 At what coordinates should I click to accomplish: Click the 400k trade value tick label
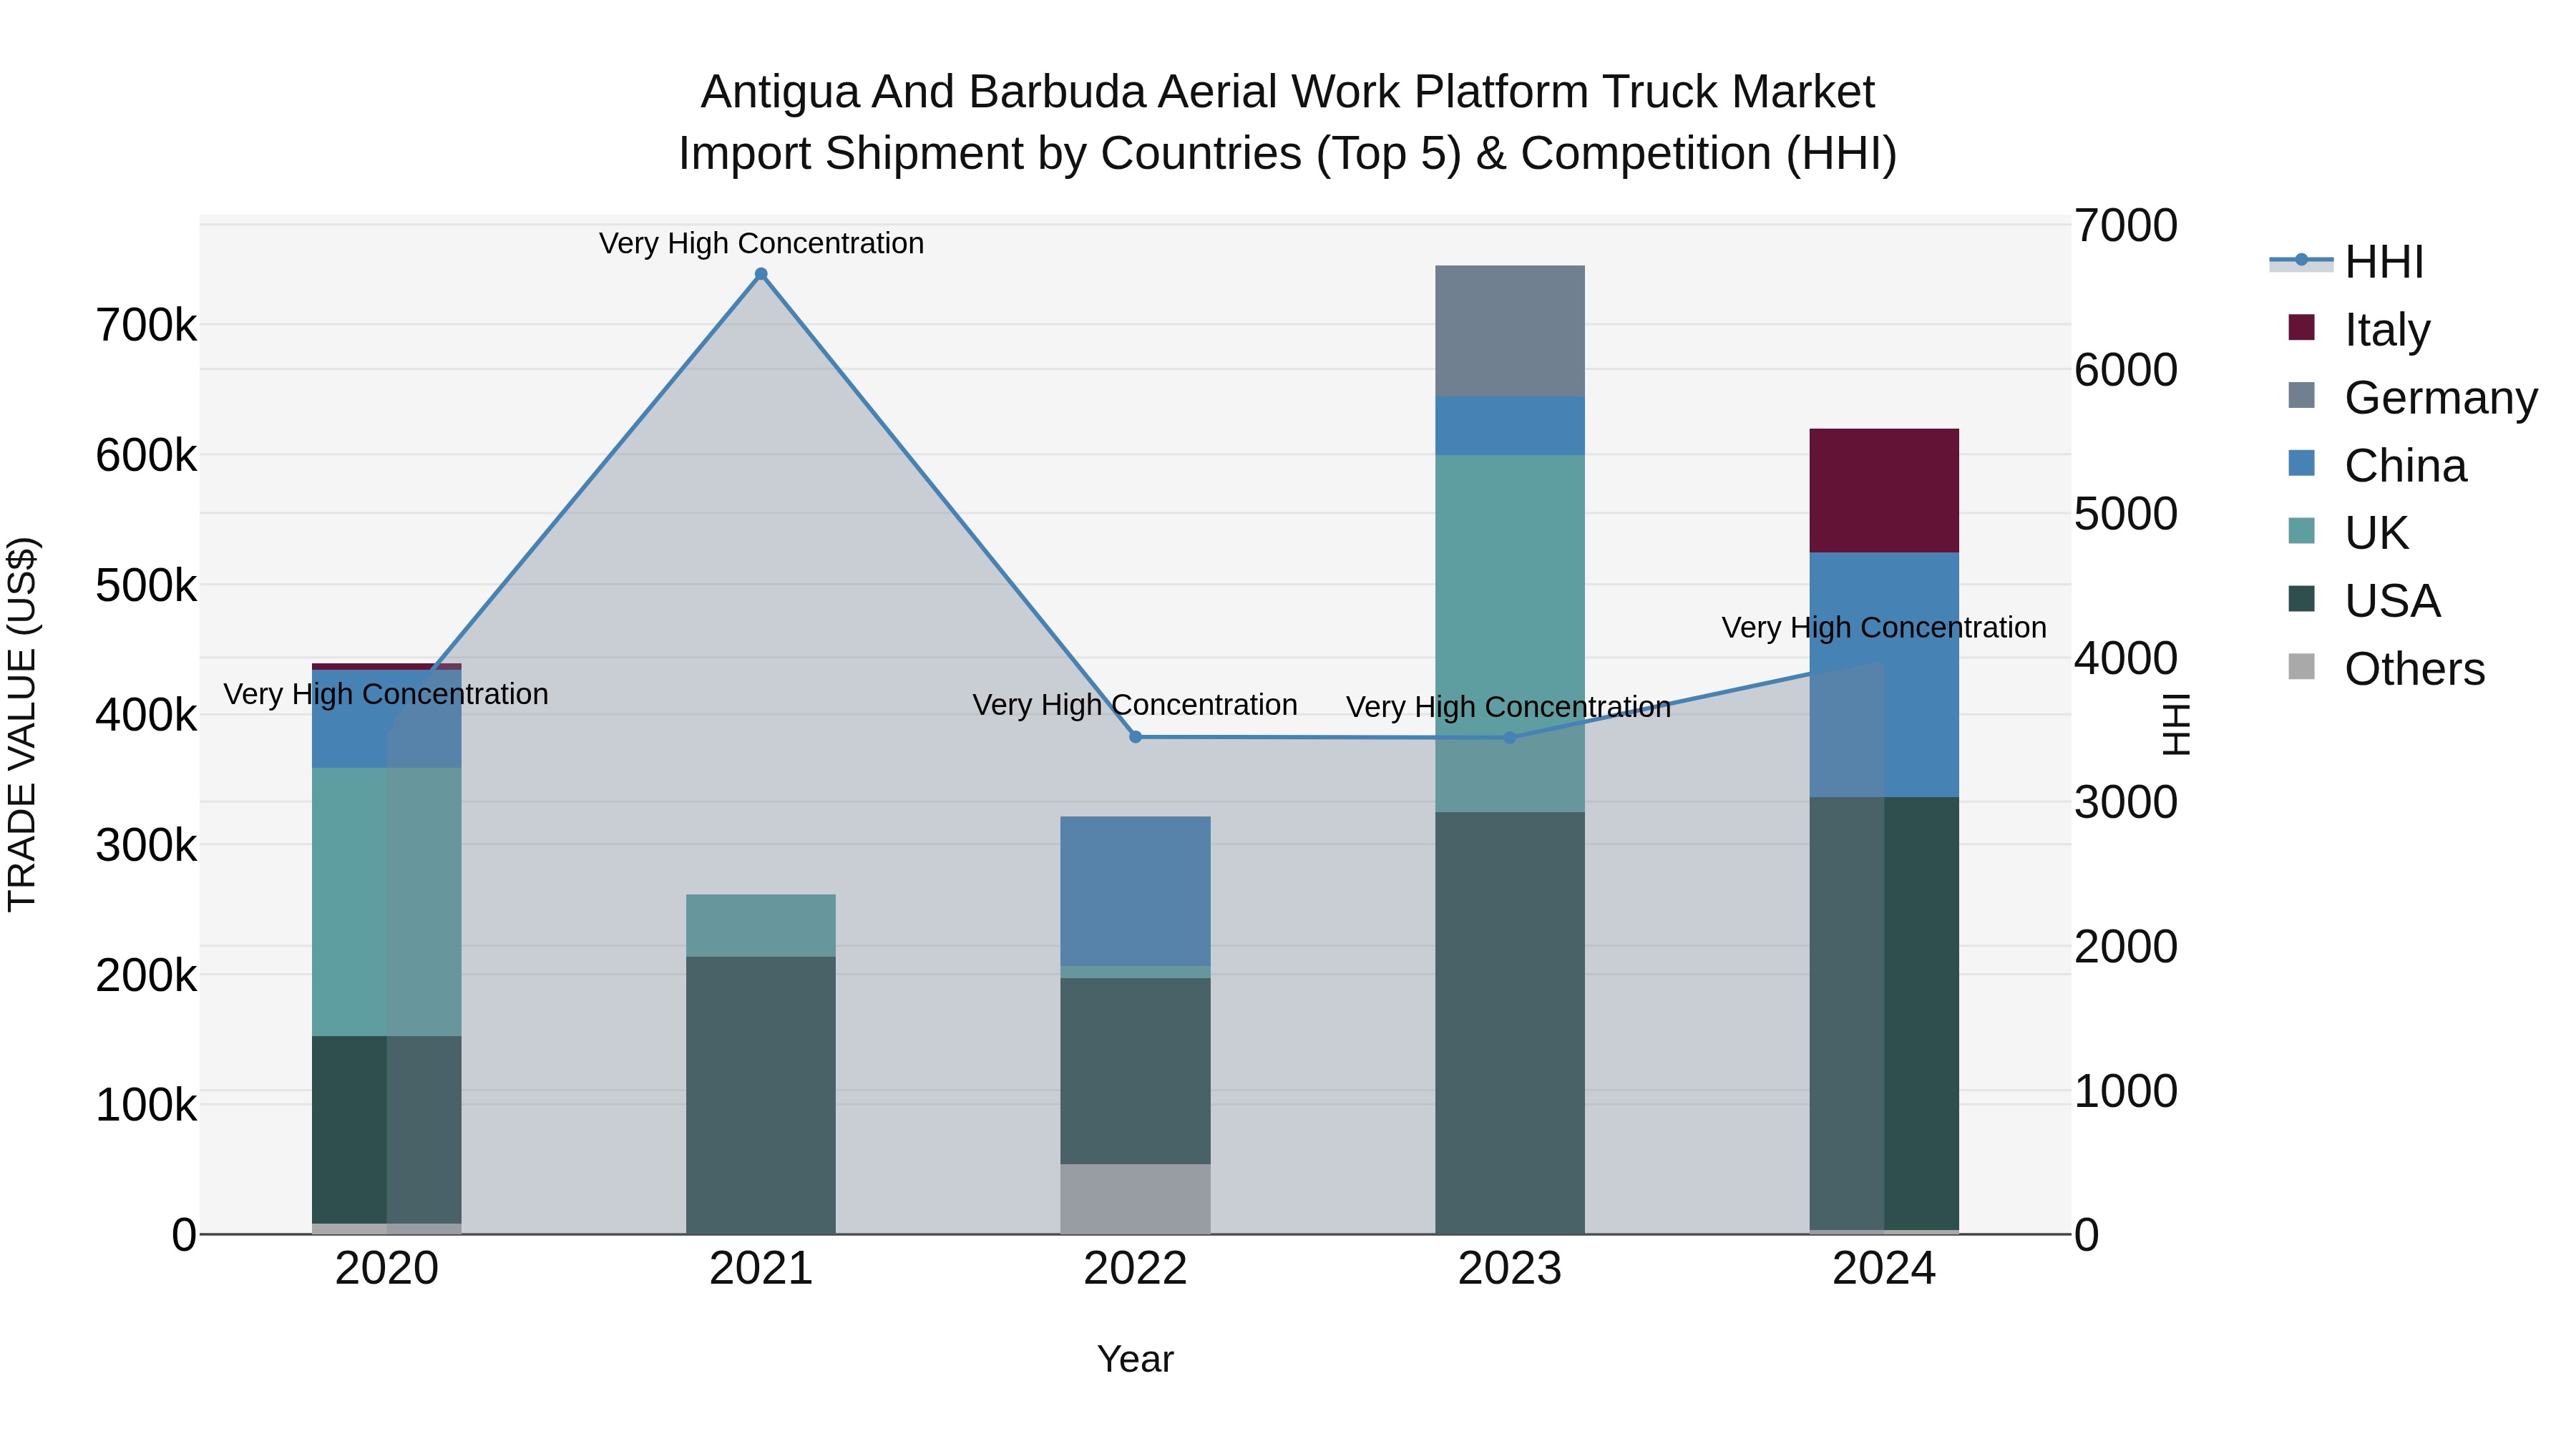point(146,715)
